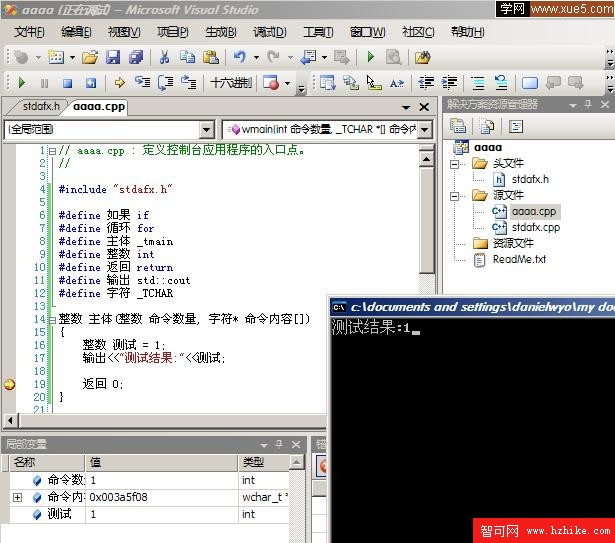The image size is (615, 543).
Task: Switch to the stdafx.h editor tab
Action: (40, 106)
